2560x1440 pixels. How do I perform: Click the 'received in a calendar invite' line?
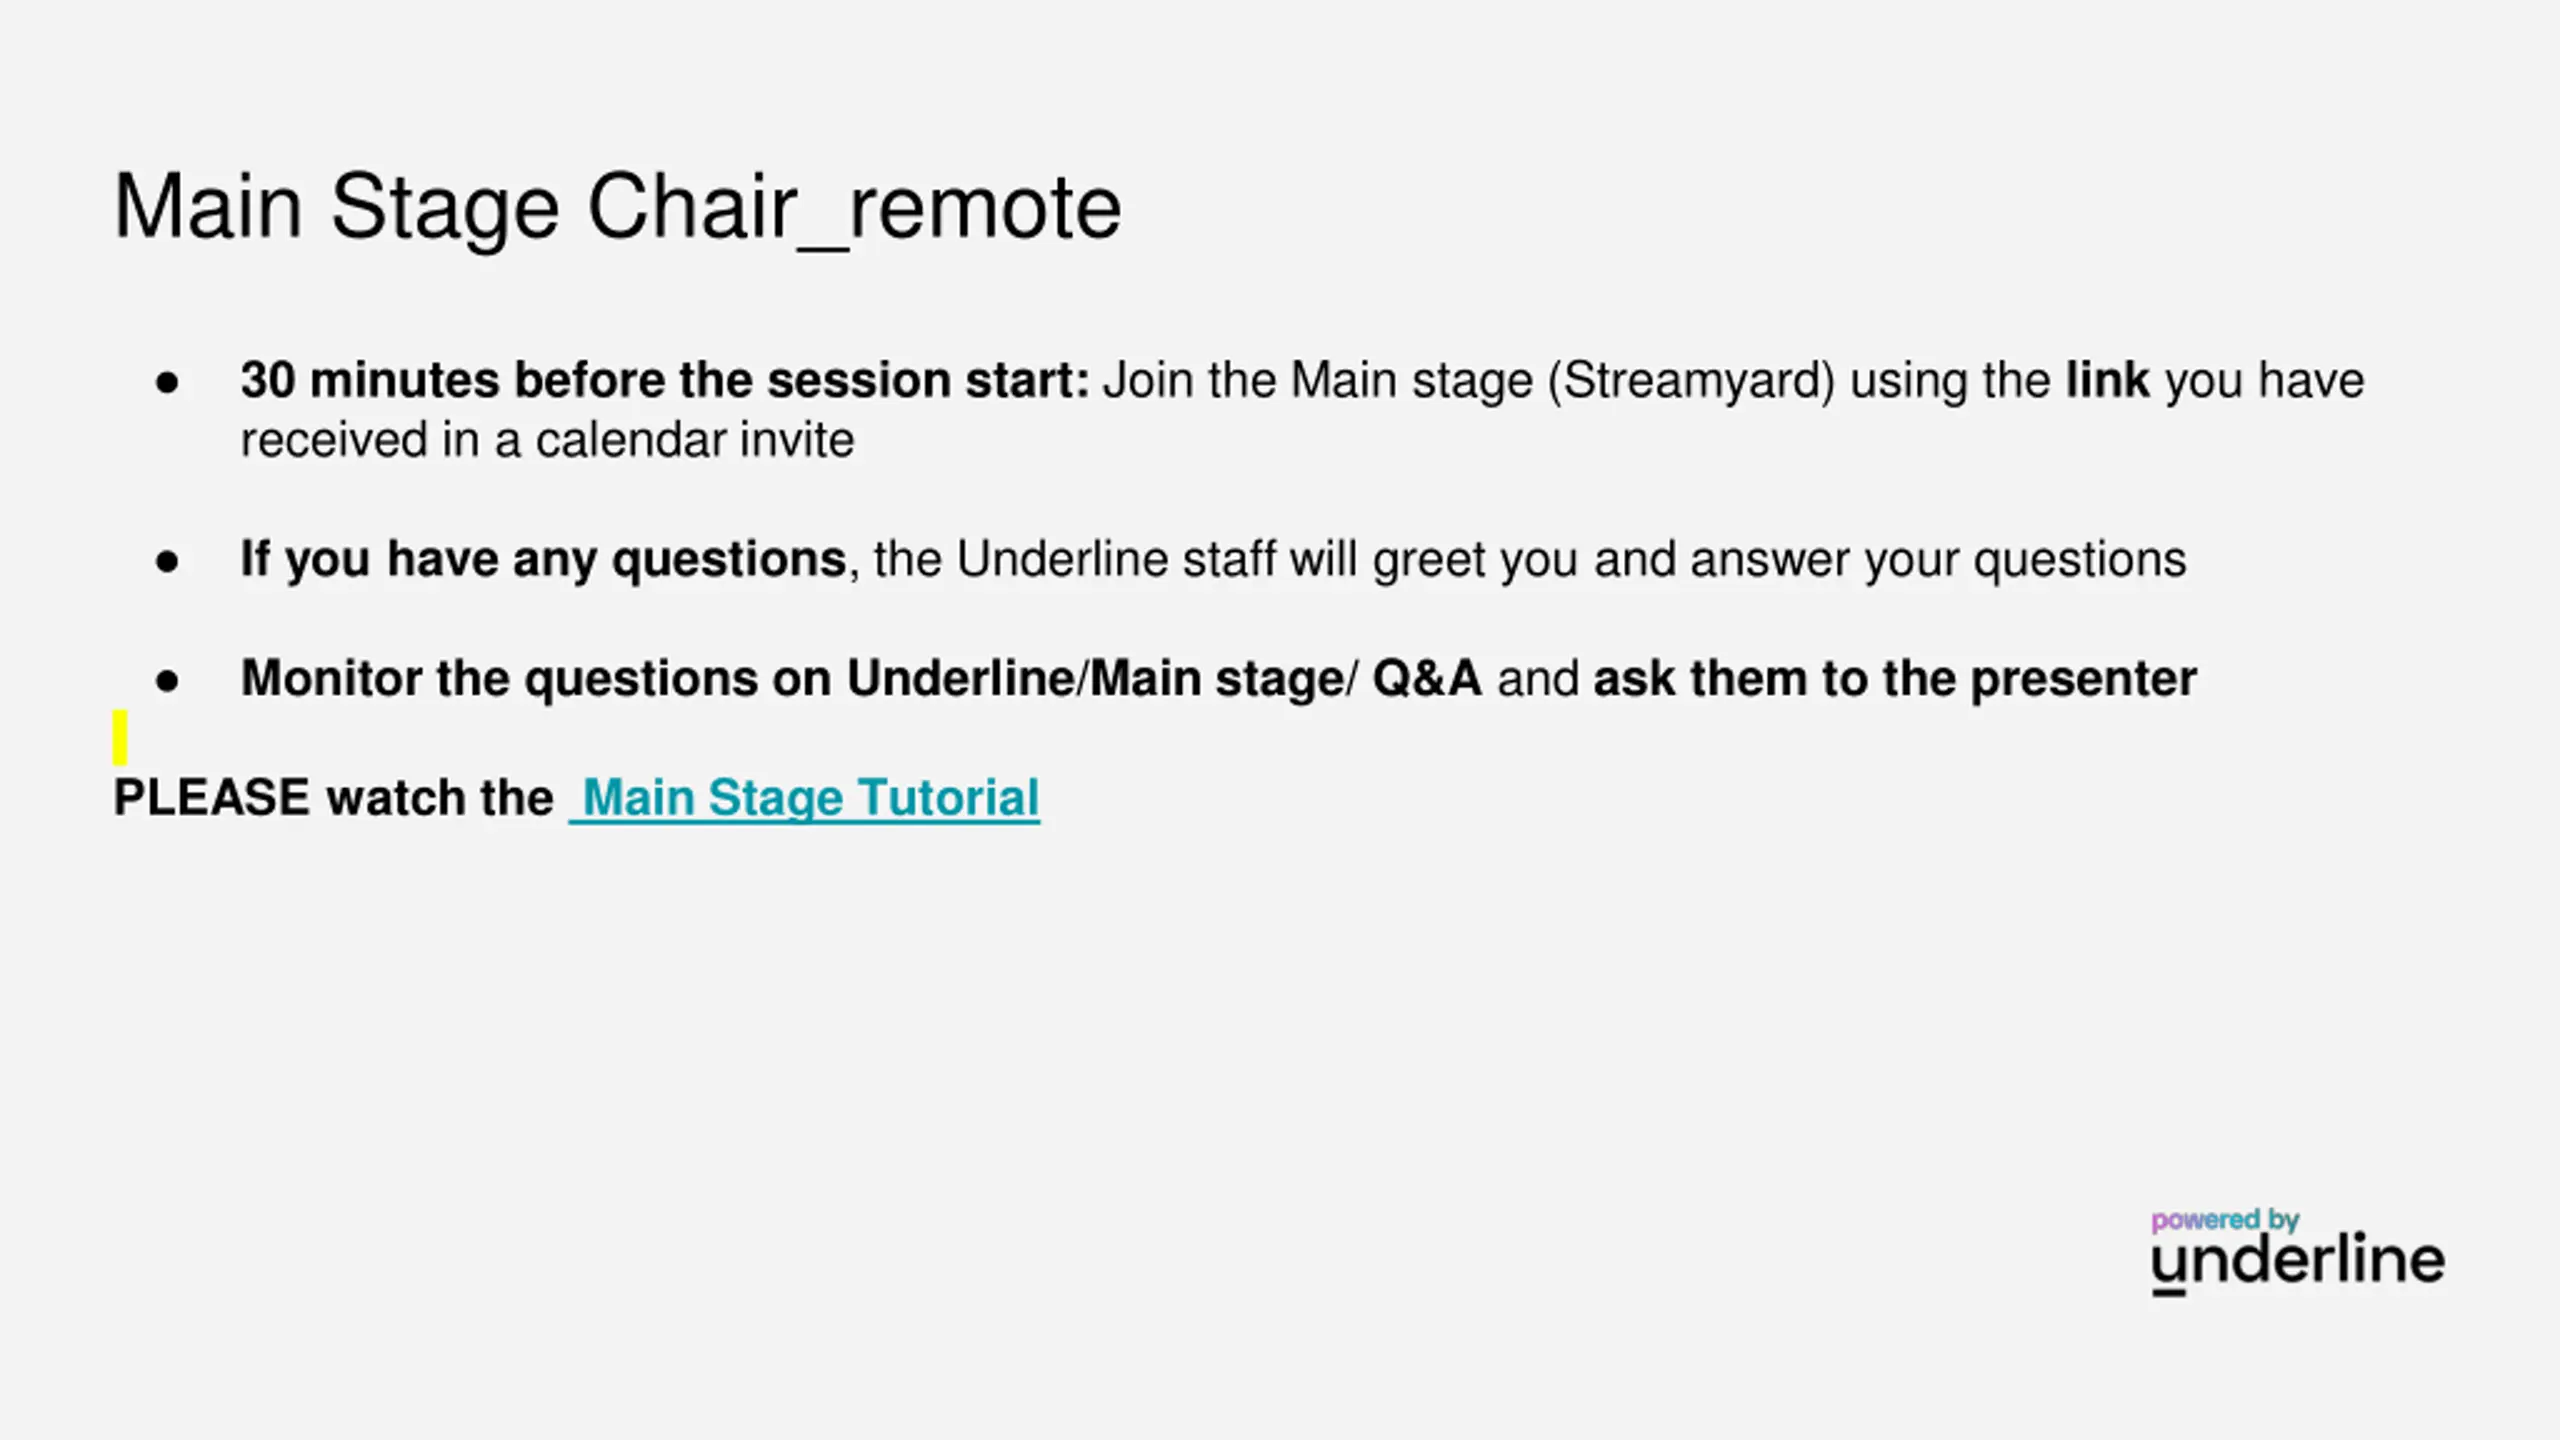547,440
